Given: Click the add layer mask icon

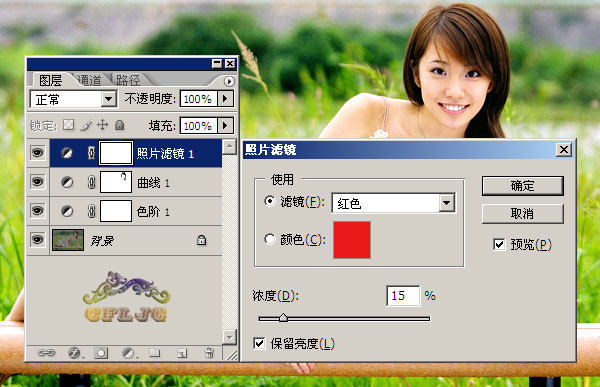Looking at the screenshot, I should click(x=101, y=353).
